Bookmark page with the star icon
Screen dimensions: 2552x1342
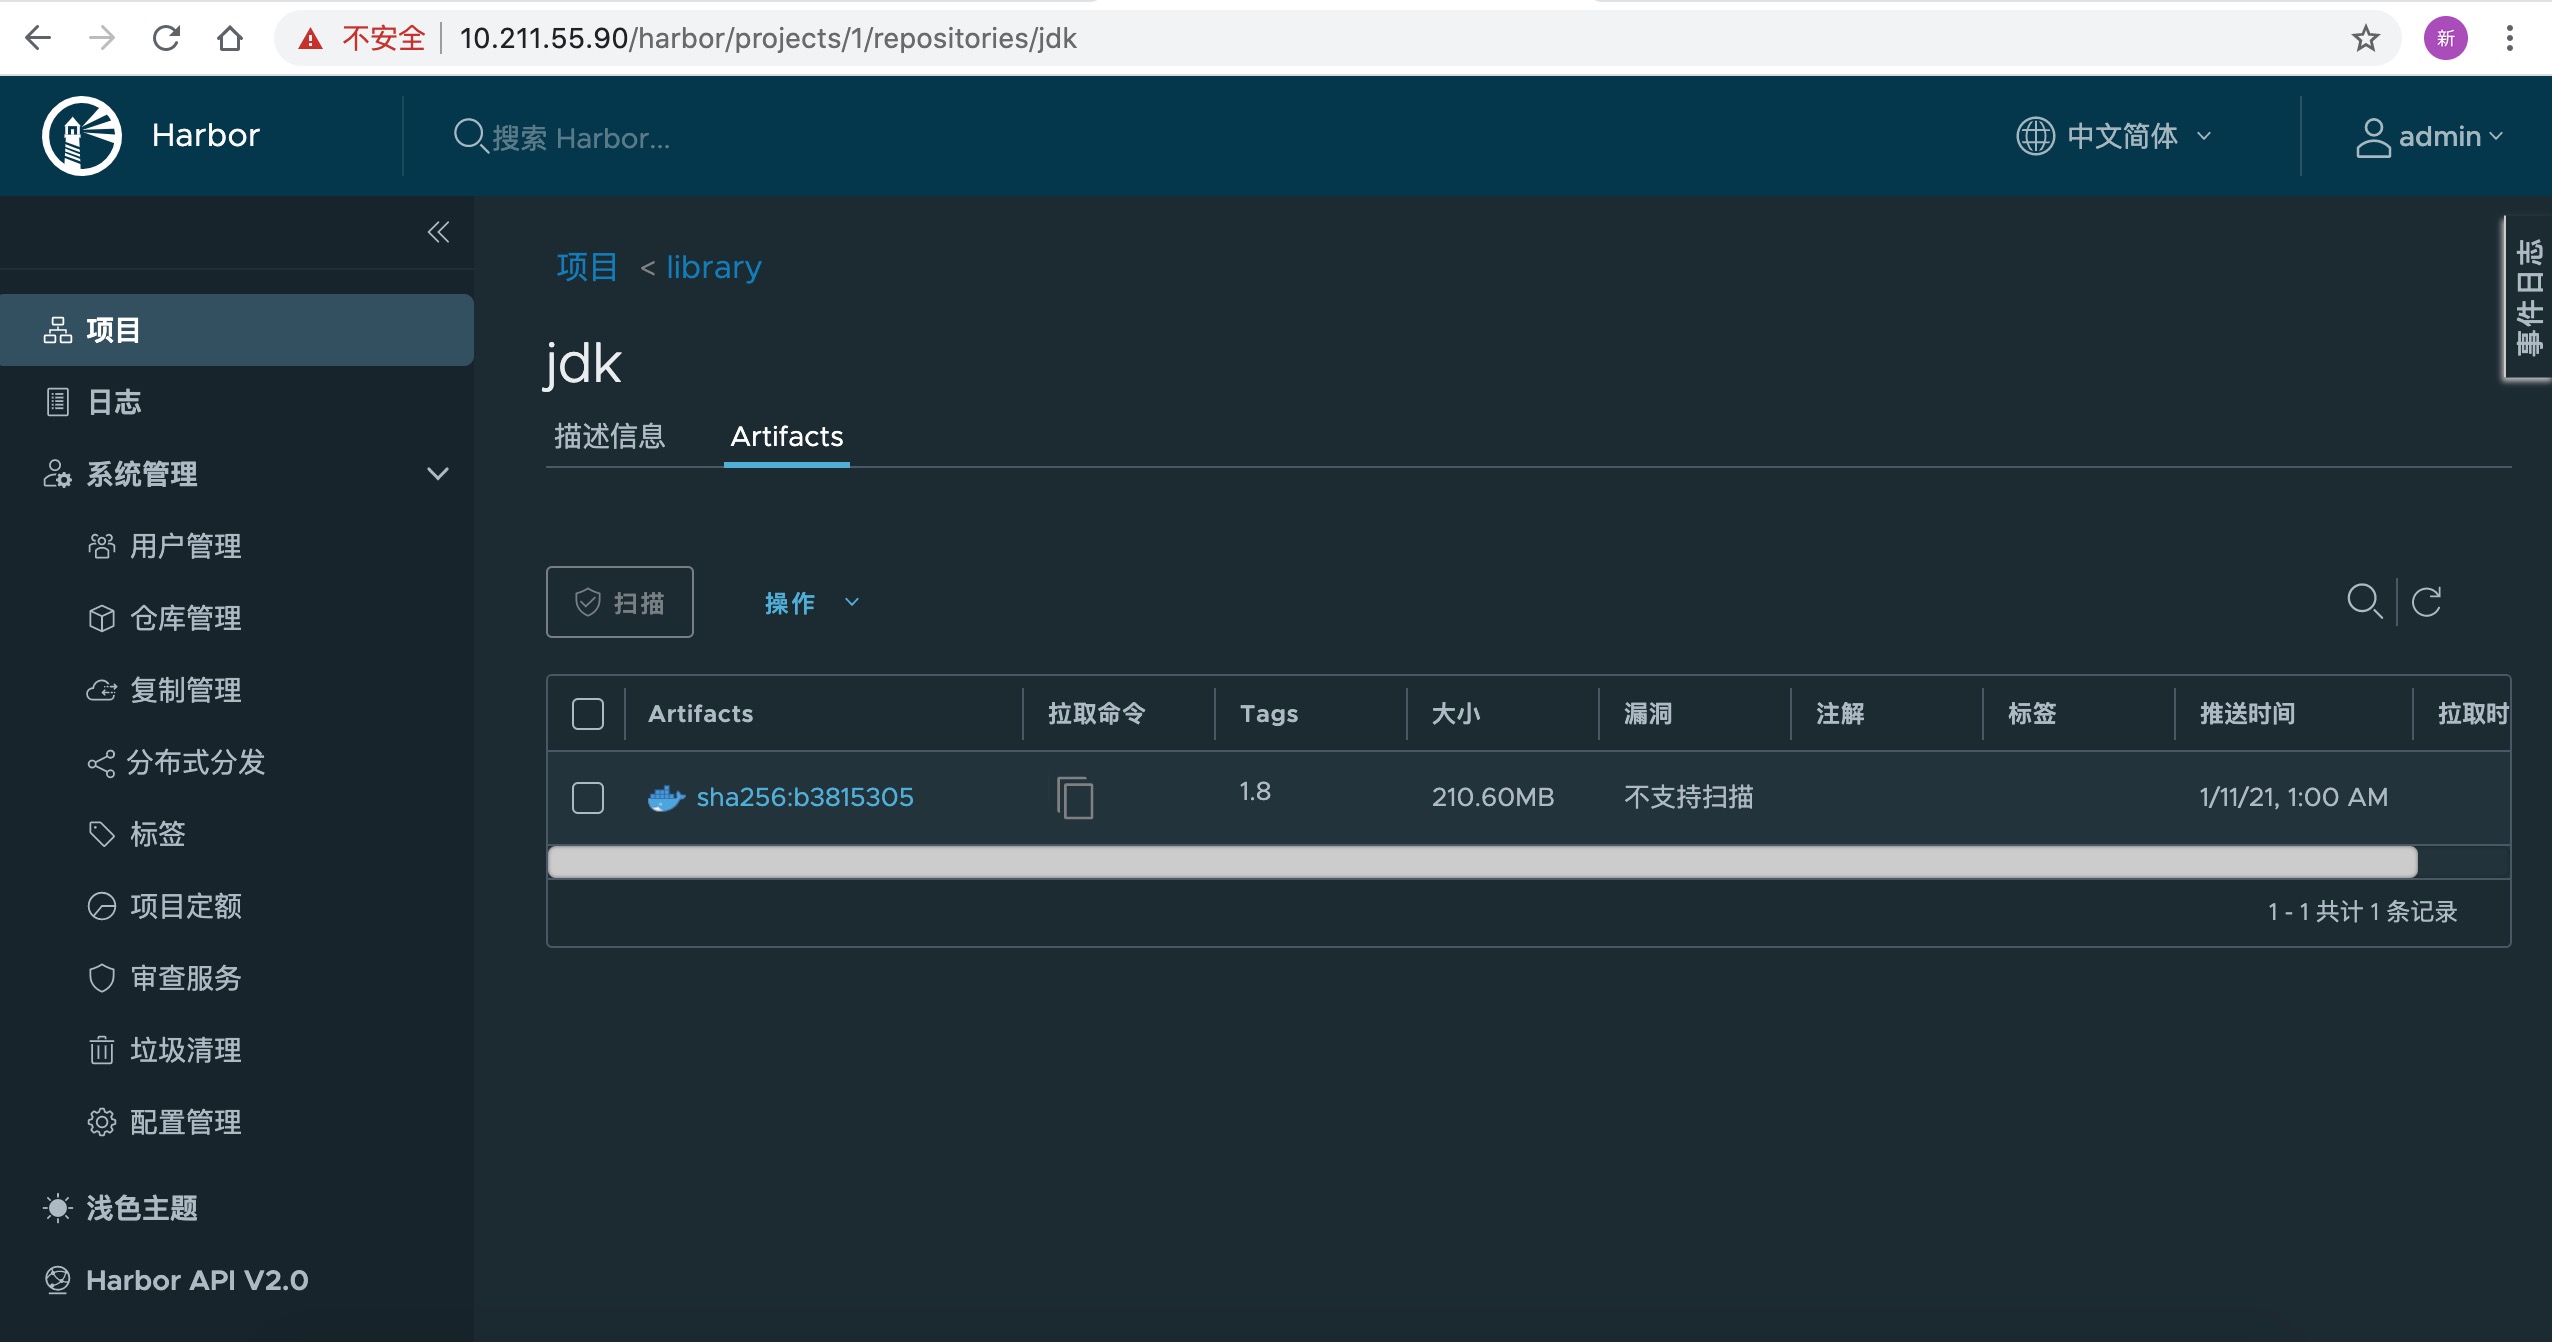(2365, 38)
